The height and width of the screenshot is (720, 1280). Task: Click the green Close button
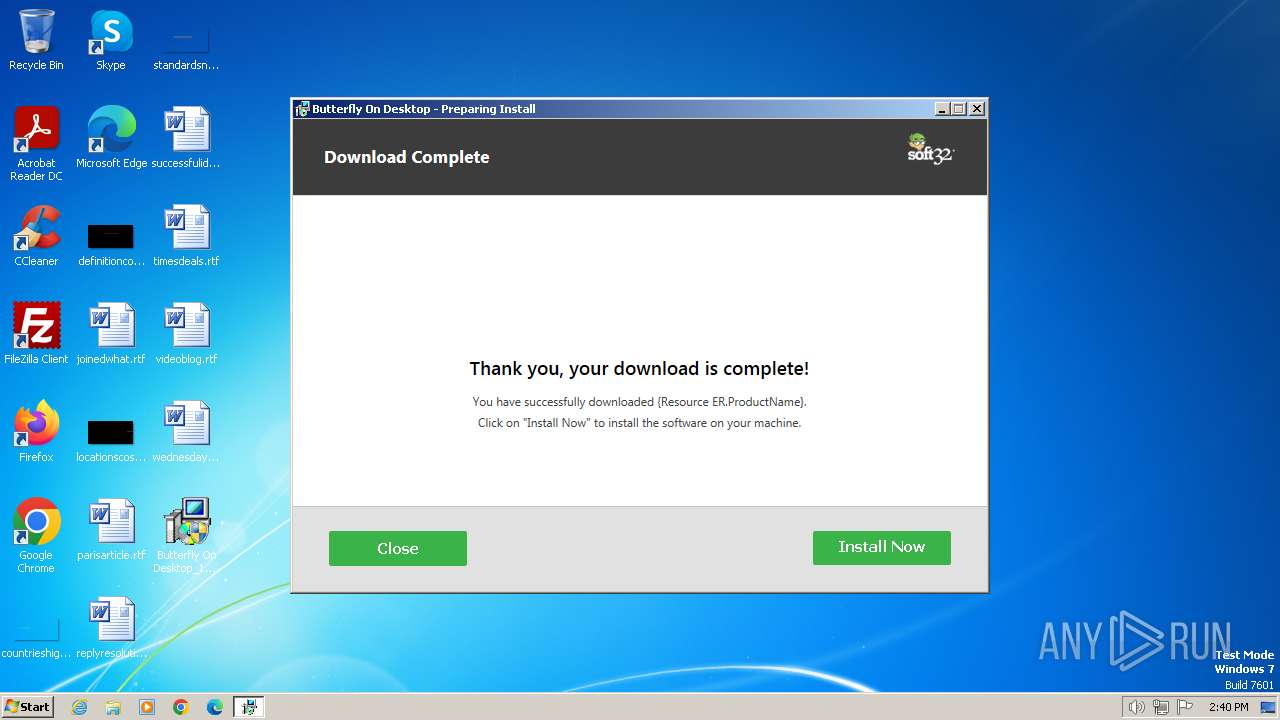point(397,548)
